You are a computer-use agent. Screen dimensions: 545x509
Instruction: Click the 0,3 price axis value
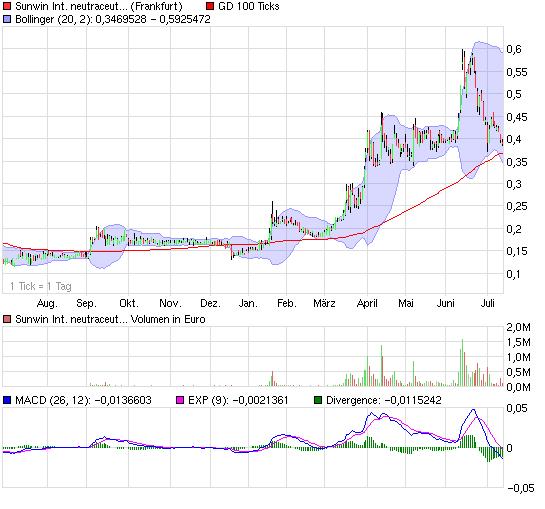tap(514, 184)
